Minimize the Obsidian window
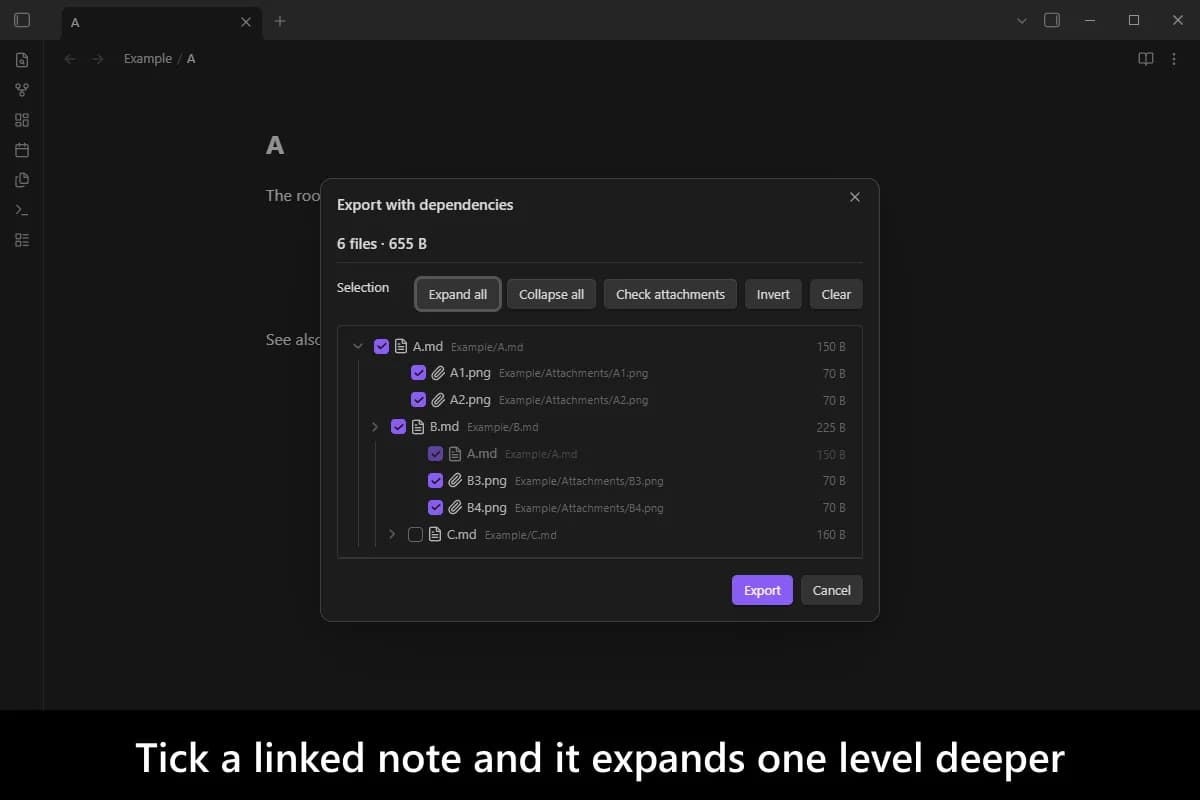Image resolution: width=1200 pixels, height=800 pixels. coord(1090,20)
